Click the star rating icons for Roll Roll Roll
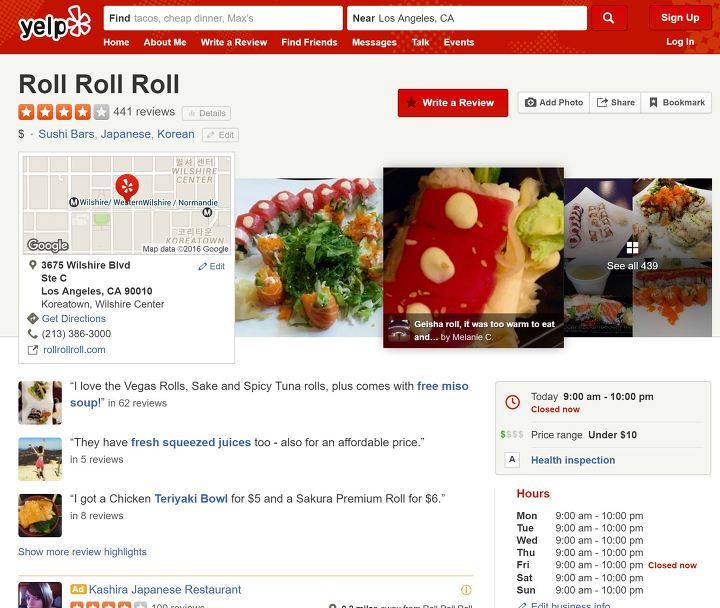The width and height of the screenshot is (720, 608). point(63,112)
